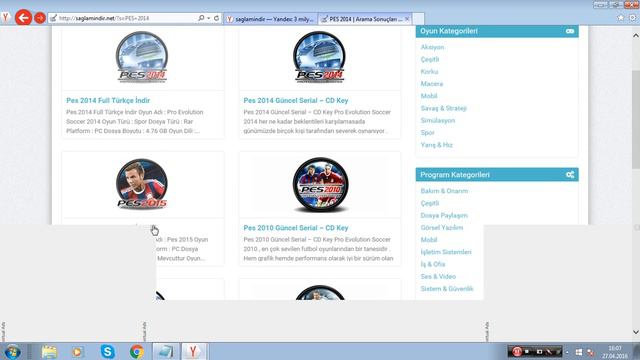
Task: Click the refresh icon in address bar
Action: 216,18
